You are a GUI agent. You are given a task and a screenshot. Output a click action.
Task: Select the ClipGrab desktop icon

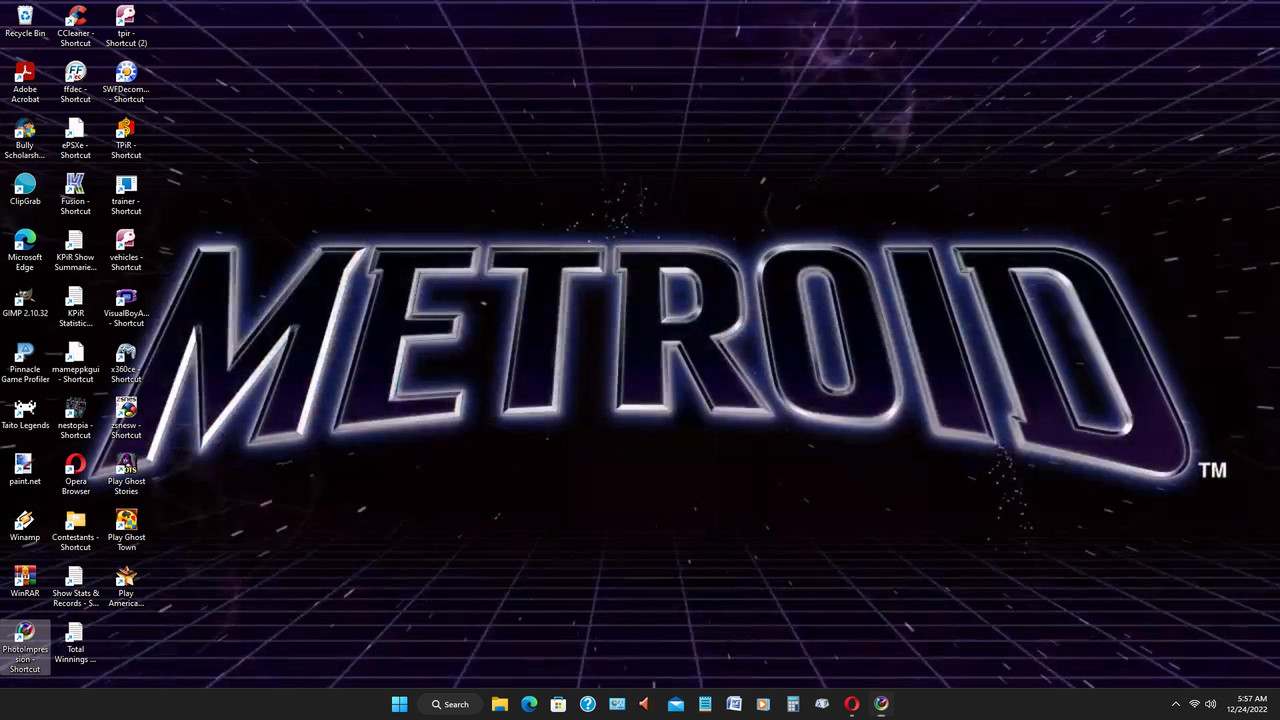pos(25,190)
